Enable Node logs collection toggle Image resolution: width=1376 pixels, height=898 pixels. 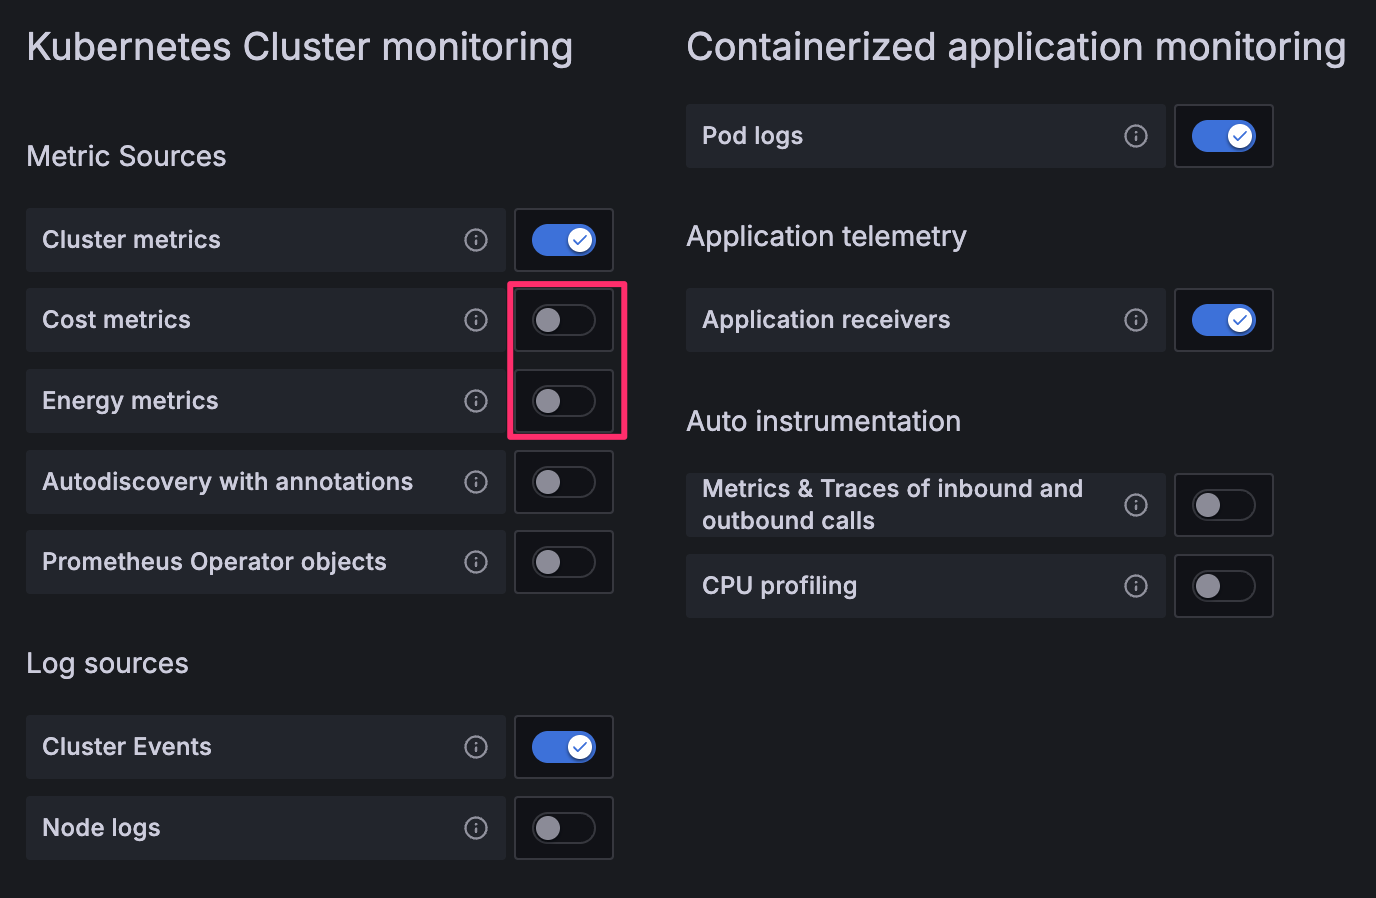coord(564,828)
